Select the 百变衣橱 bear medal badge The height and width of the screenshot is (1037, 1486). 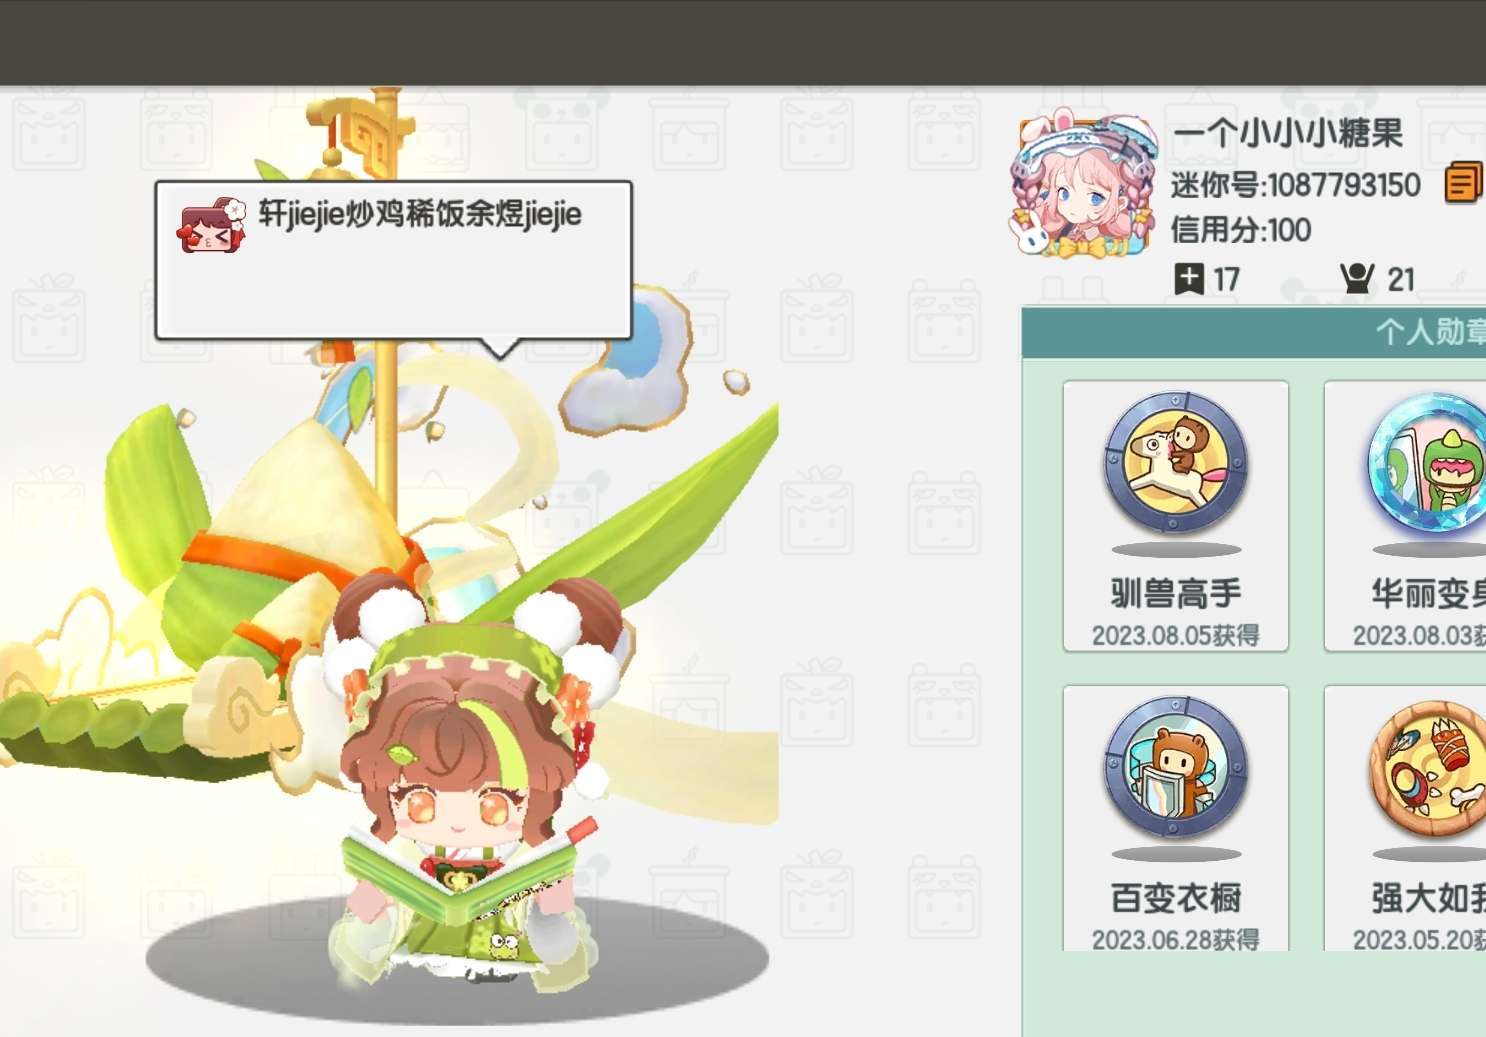click(x=1175, y=768)
